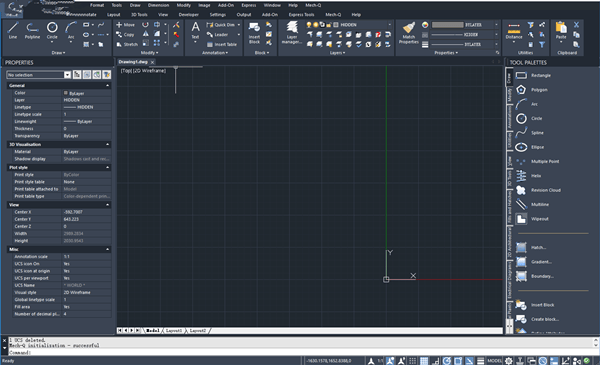
Task: Select the Stretch tool
Action: 127,44
